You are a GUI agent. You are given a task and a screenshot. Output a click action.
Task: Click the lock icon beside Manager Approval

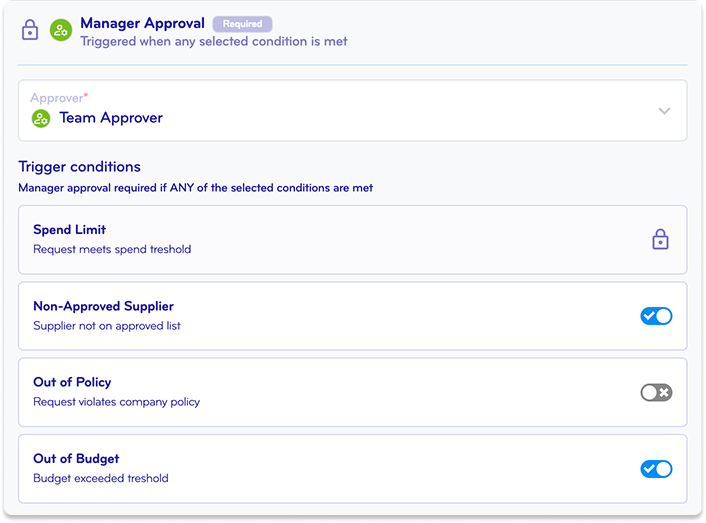pyautogui.click(x=30, y=30)
